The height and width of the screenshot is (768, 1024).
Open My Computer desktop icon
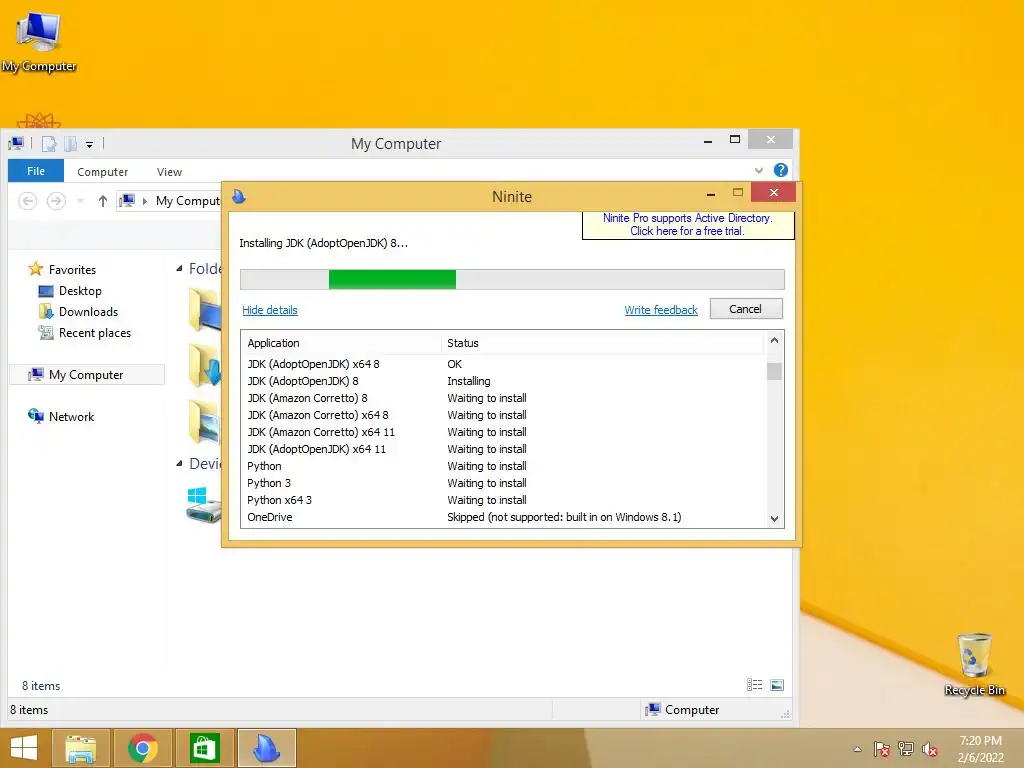39,42
